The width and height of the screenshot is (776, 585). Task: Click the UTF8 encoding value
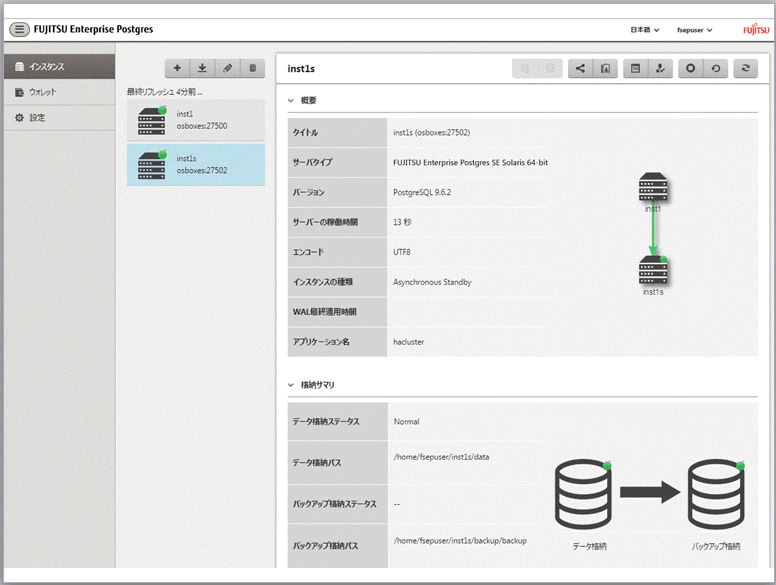pyautogui.click(x=402, y=252)
